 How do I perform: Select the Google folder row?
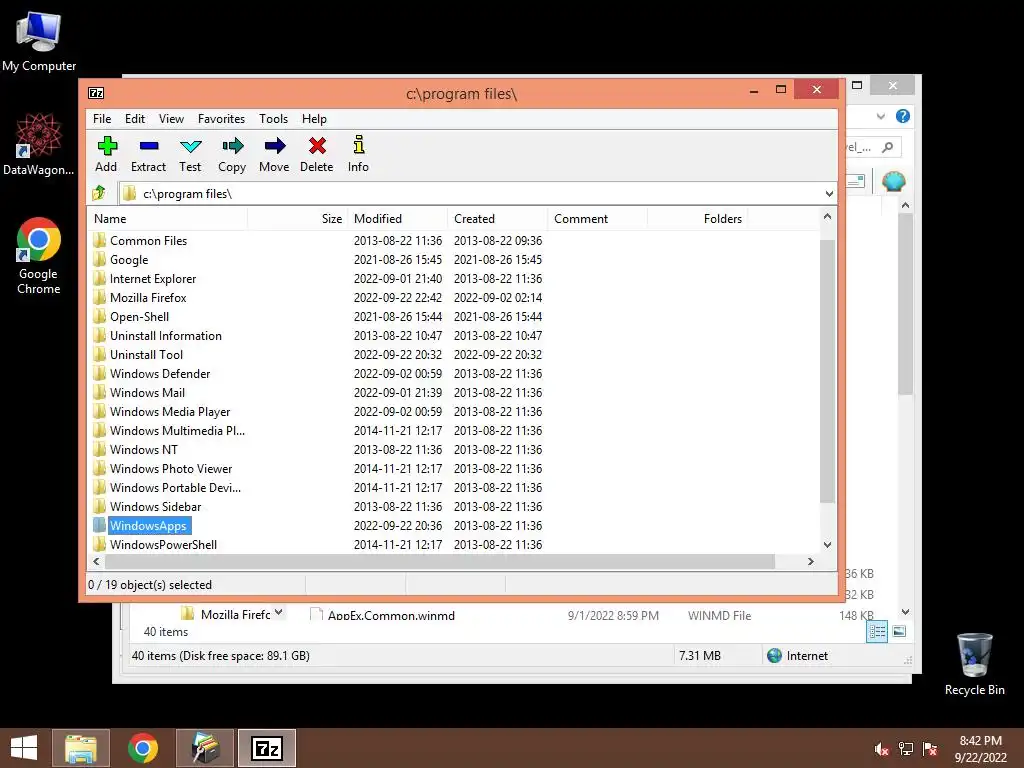tap(129, 260)
